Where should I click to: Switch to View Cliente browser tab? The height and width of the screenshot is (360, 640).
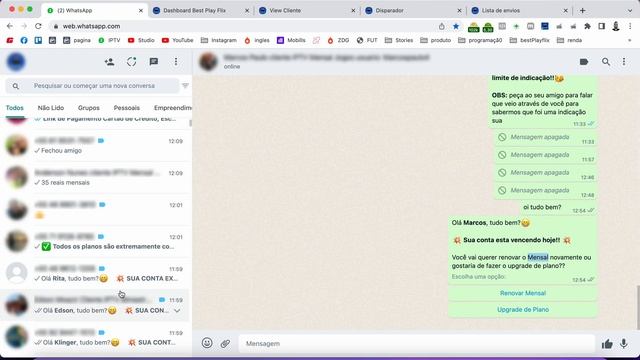[x=307, y=11]
